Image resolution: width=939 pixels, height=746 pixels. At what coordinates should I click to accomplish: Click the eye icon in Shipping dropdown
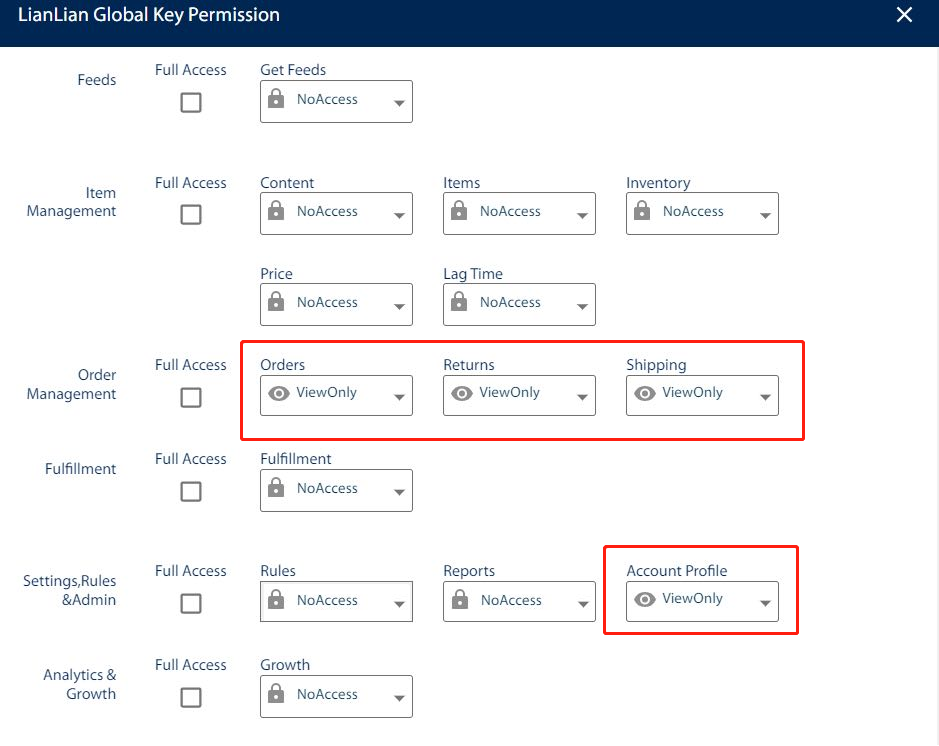coord(645,394)
